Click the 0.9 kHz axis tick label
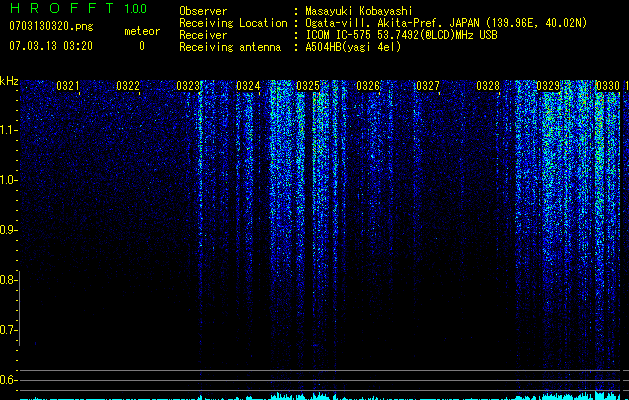 pos(8,230)
